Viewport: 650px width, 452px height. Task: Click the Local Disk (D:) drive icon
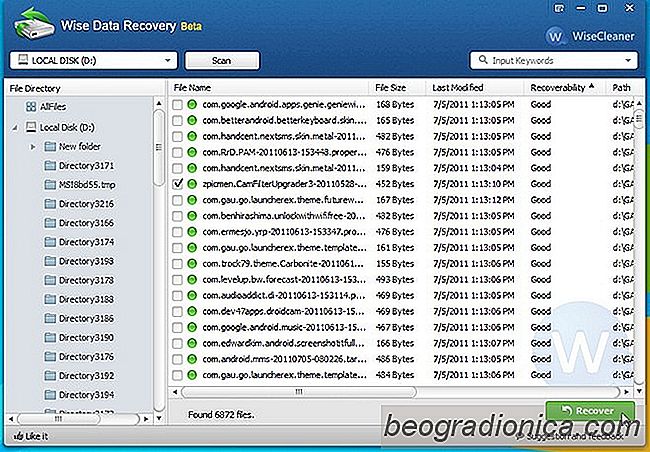(31, 127)
